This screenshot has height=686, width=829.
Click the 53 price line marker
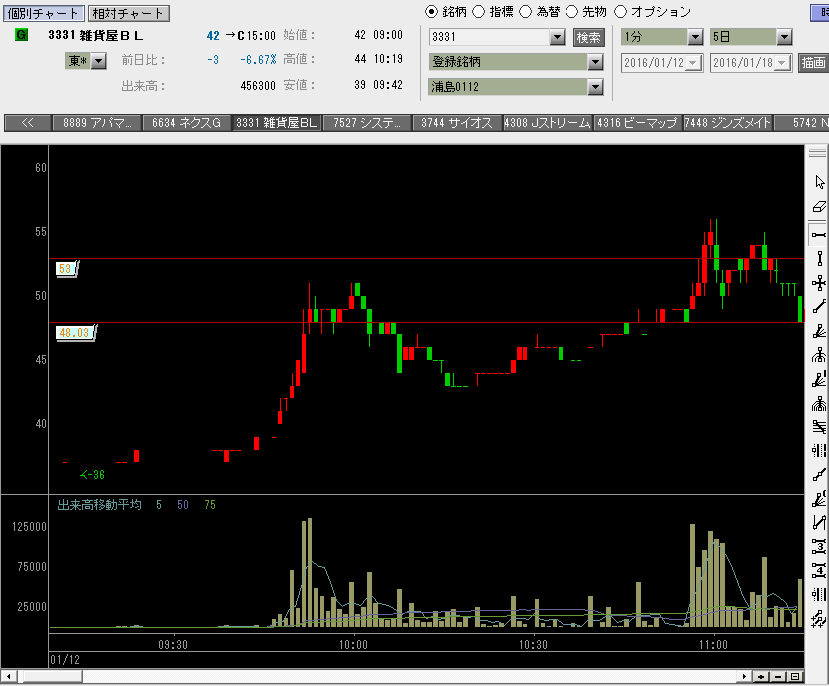[67, 268]
